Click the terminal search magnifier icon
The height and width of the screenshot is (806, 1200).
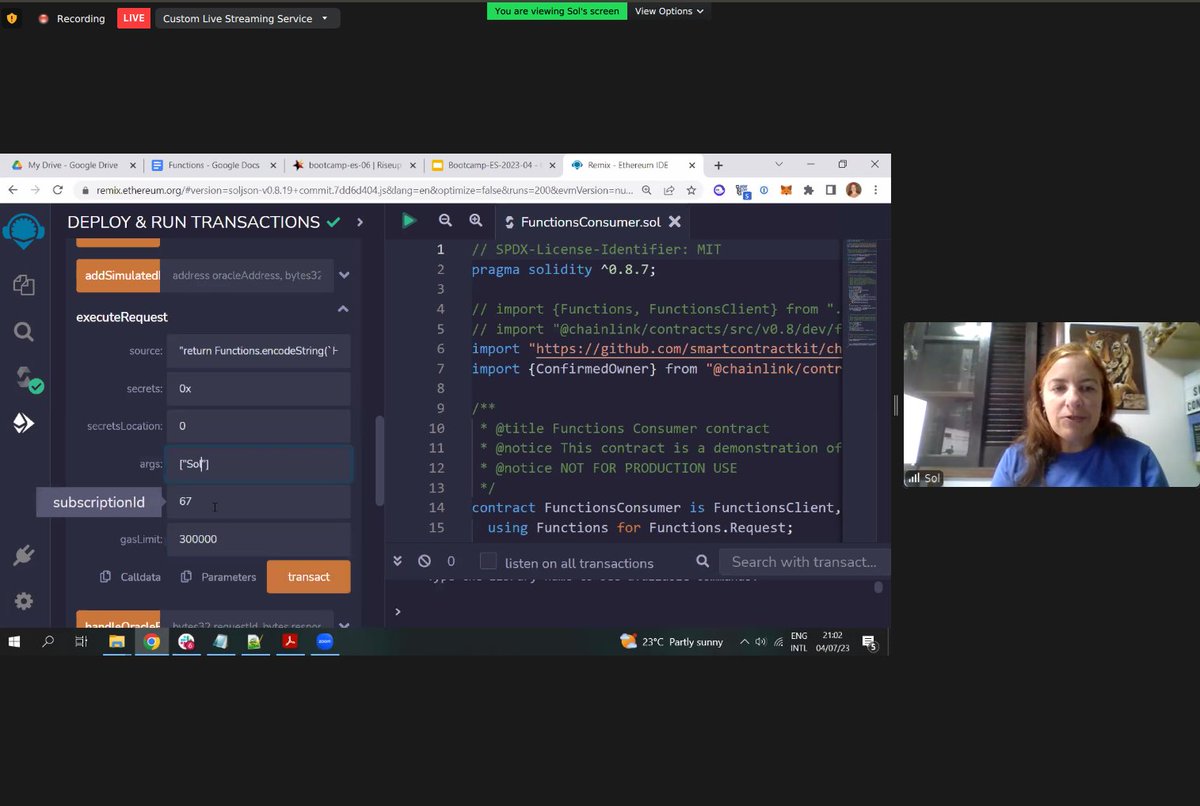click(x=702, y=562)
